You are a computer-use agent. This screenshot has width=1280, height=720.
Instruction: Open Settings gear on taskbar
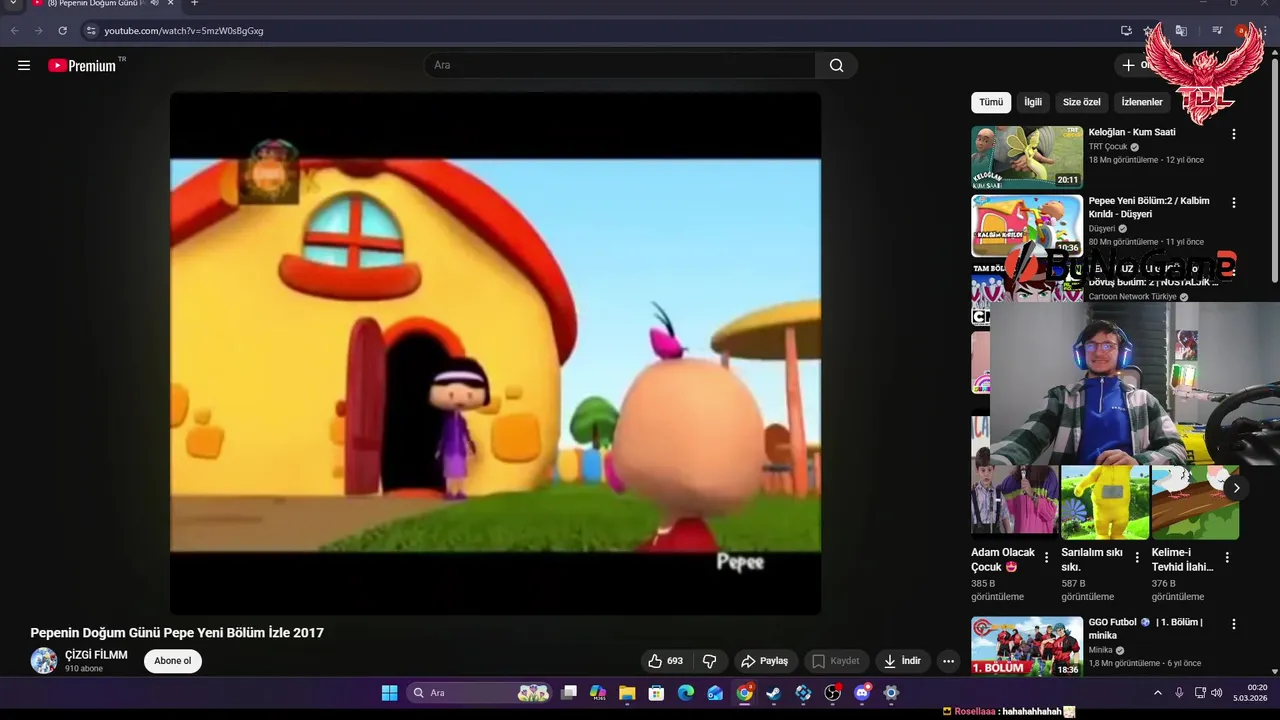891,693
